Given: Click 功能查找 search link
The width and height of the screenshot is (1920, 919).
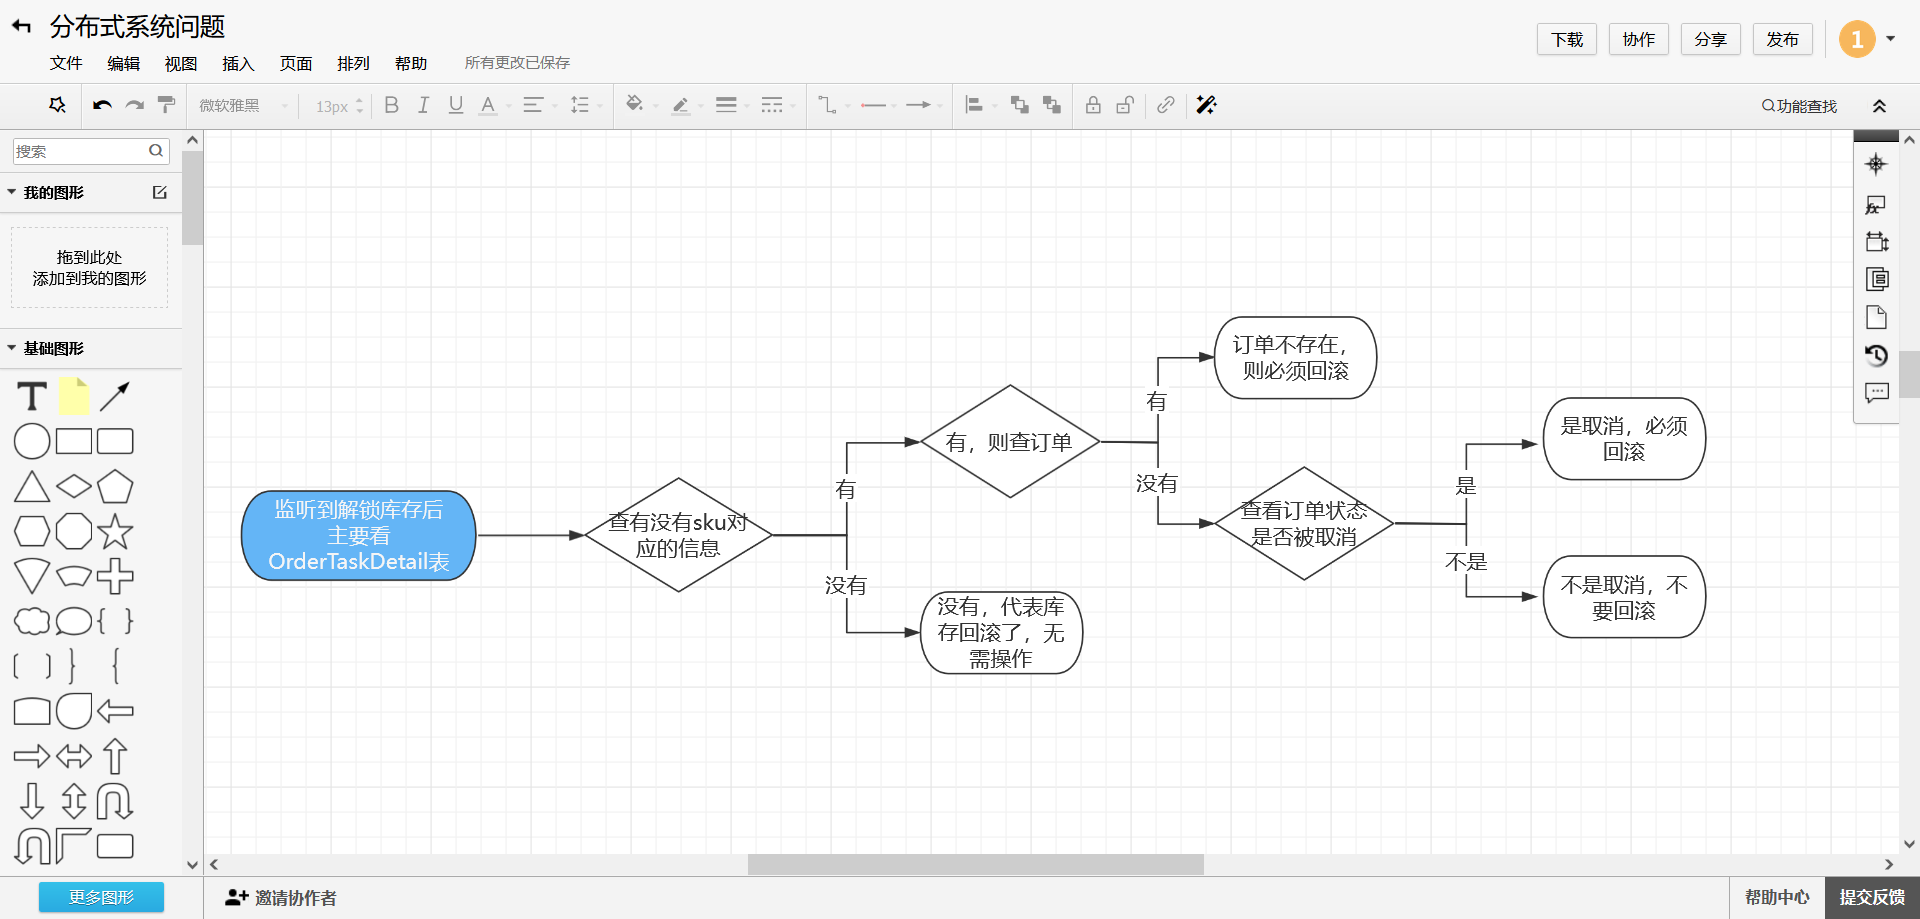Looking at the screenshot, I should coord(1799,106).
